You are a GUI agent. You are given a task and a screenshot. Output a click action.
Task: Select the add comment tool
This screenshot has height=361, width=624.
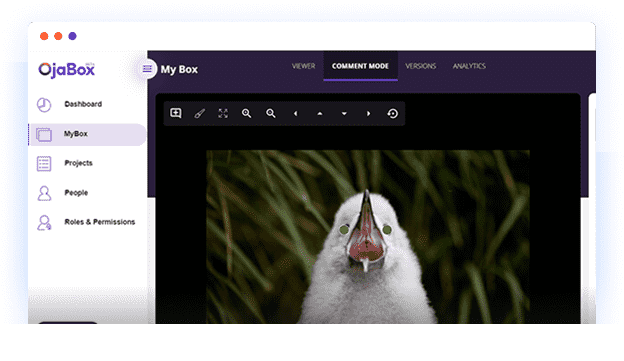tap(176, 113)
